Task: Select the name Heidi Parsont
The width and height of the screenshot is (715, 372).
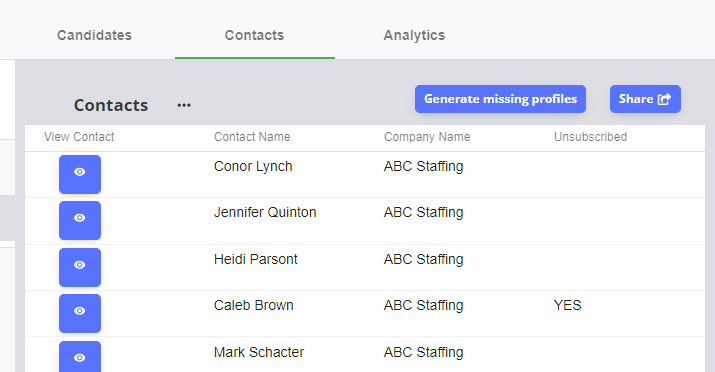Action: tap(256, 259)
